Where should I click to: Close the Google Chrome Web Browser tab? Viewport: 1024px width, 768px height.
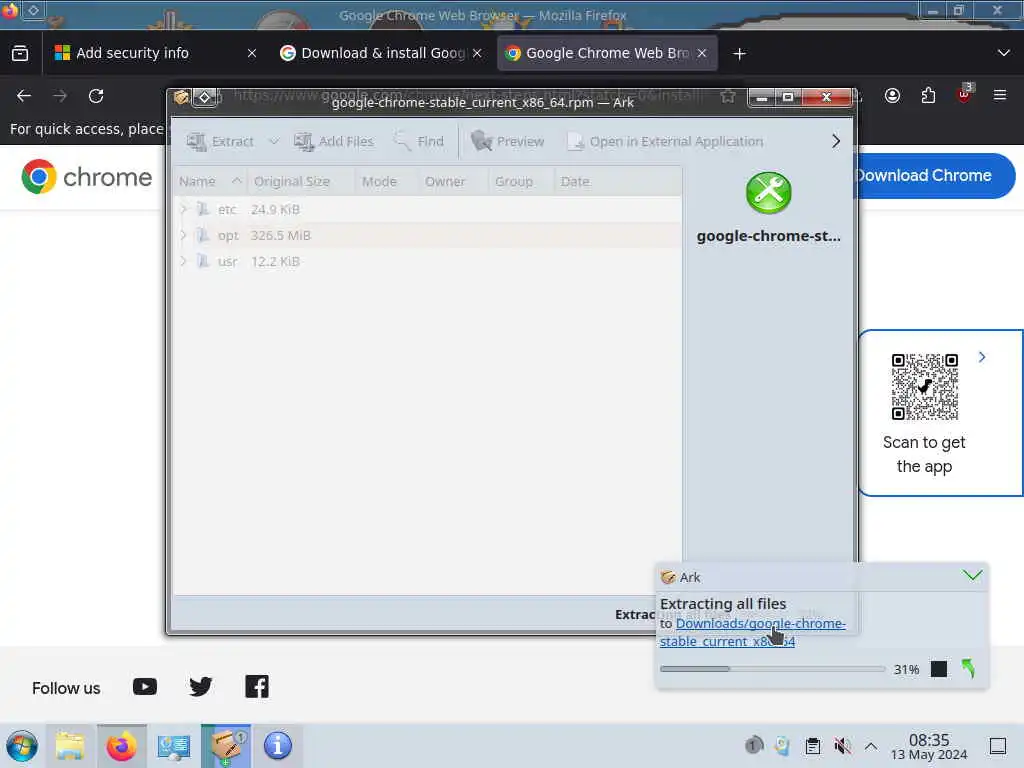click(x=702, y=54)
